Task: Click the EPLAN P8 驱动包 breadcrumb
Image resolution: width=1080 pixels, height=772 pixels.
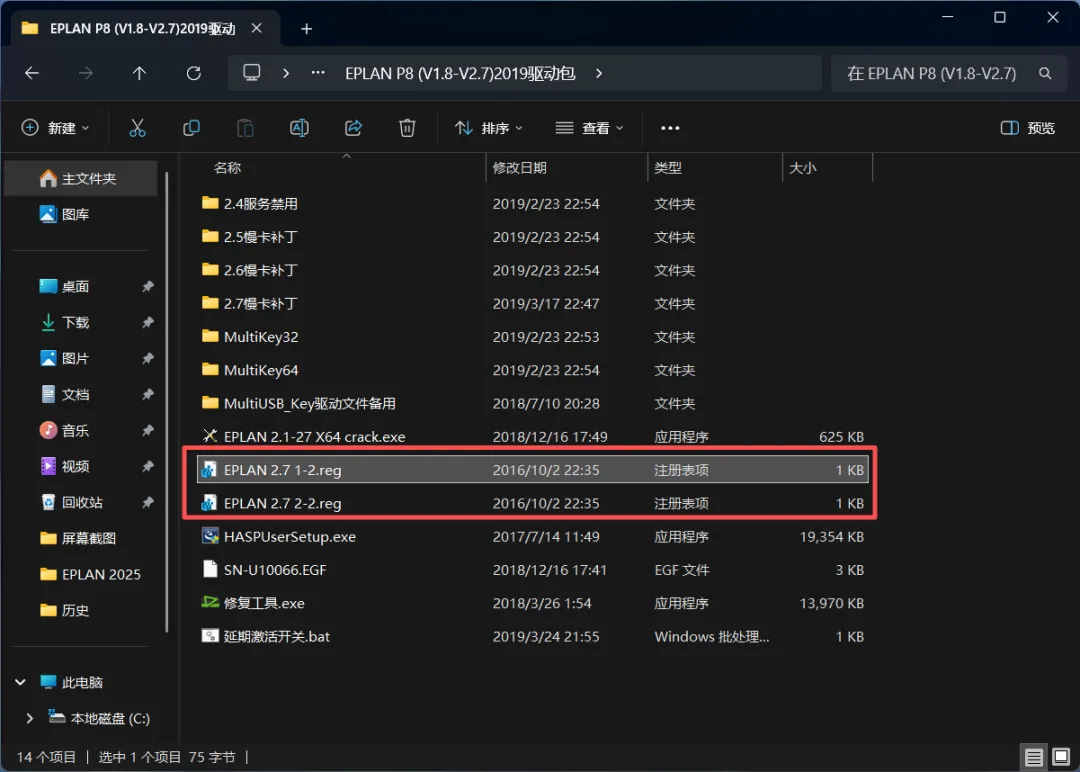Action: click(460, 73)
